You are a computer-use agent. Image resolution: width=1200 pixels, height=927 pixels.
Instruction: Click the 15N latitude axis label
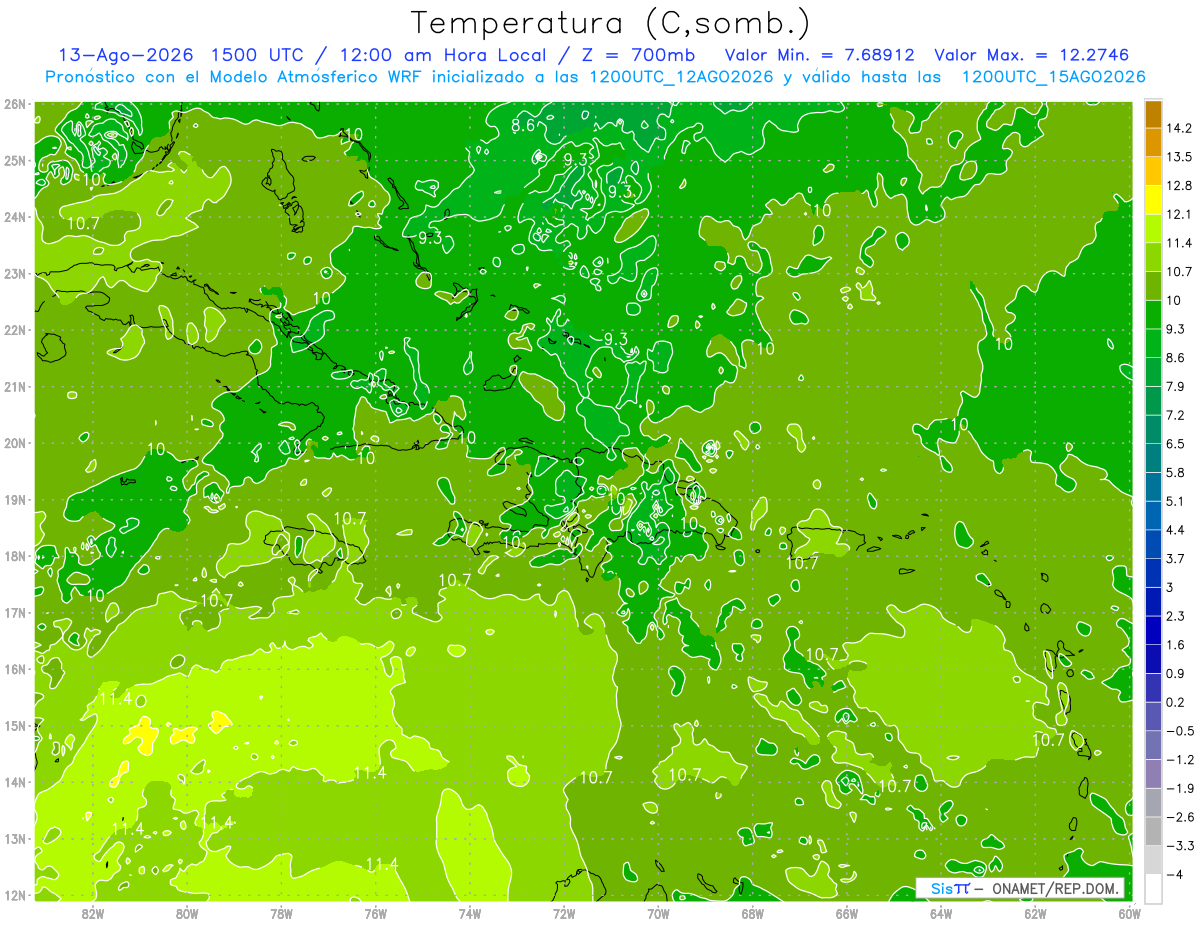click(14, 725)
